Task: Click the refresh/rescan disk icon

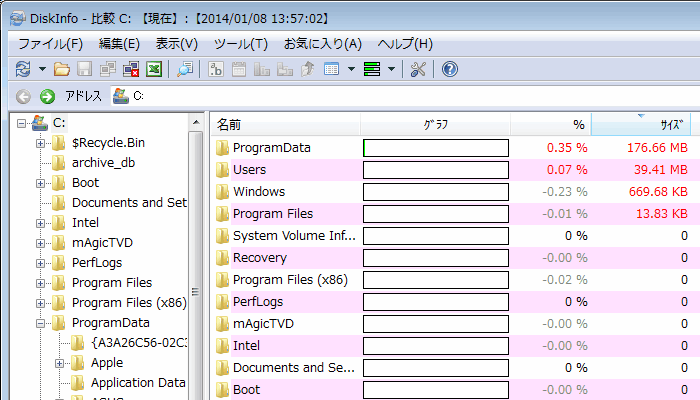Action: 22,69
